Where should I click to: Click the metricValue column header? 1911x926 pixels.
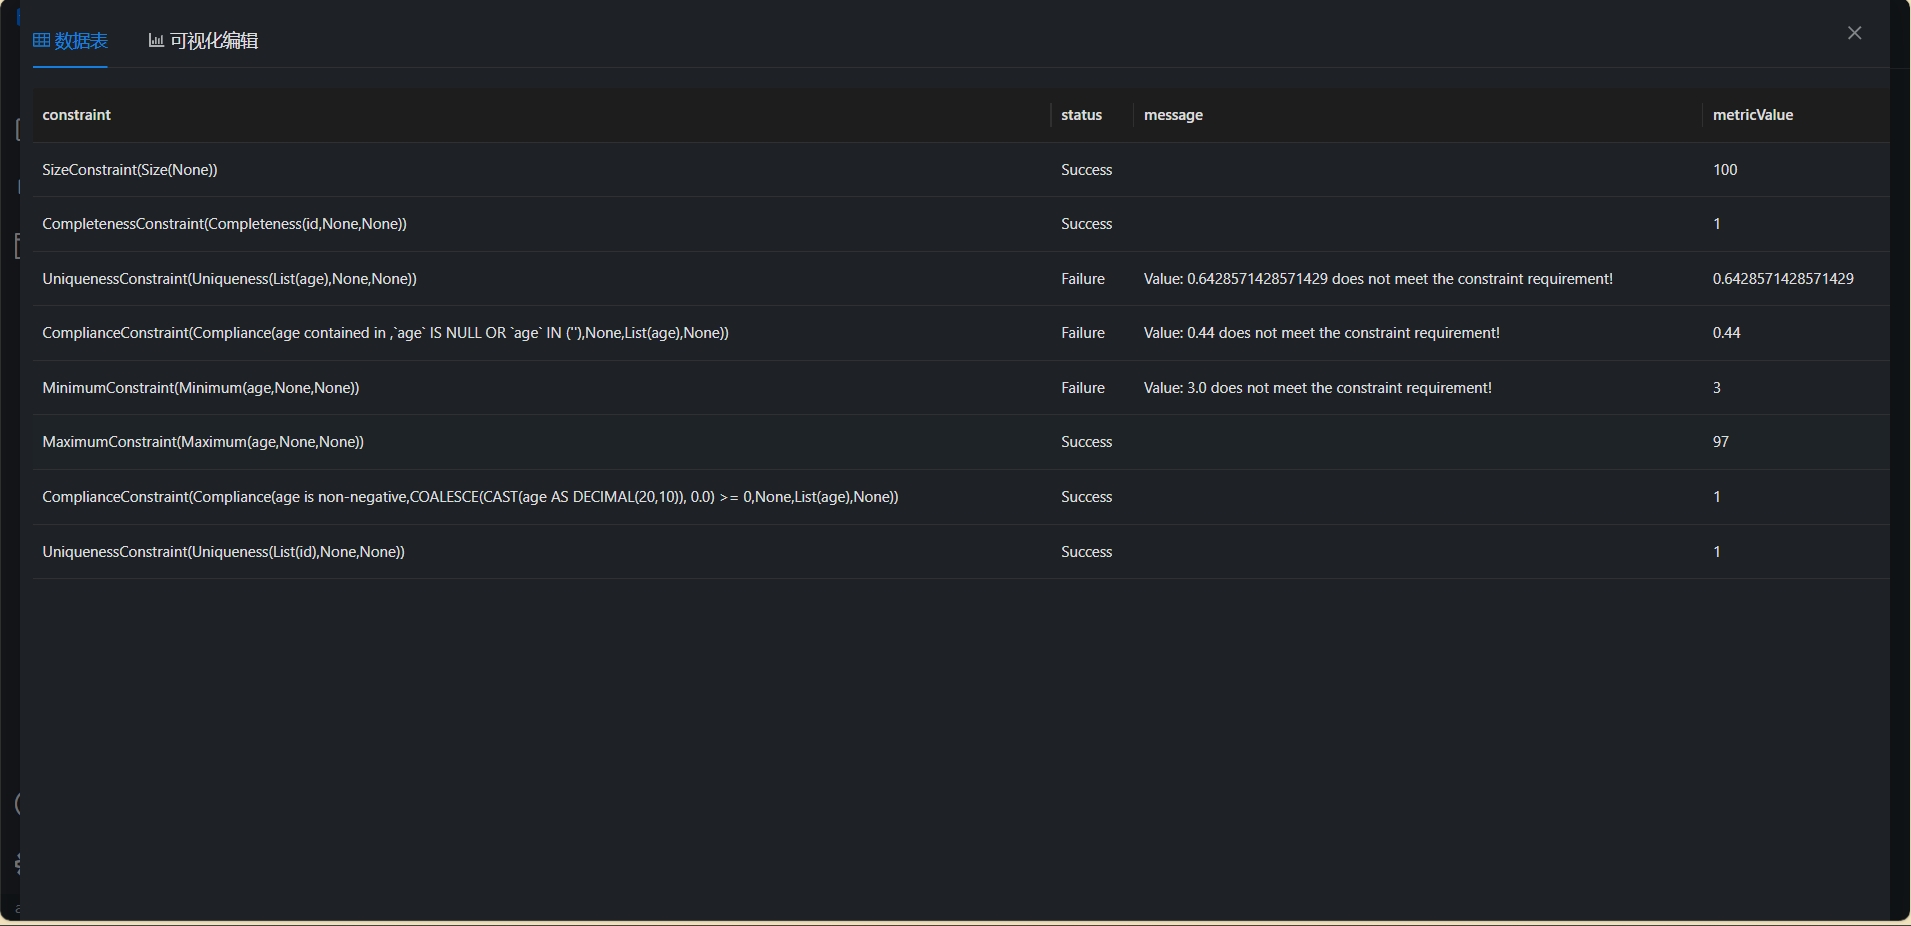pyautogui.click(x=1752, y=115)
